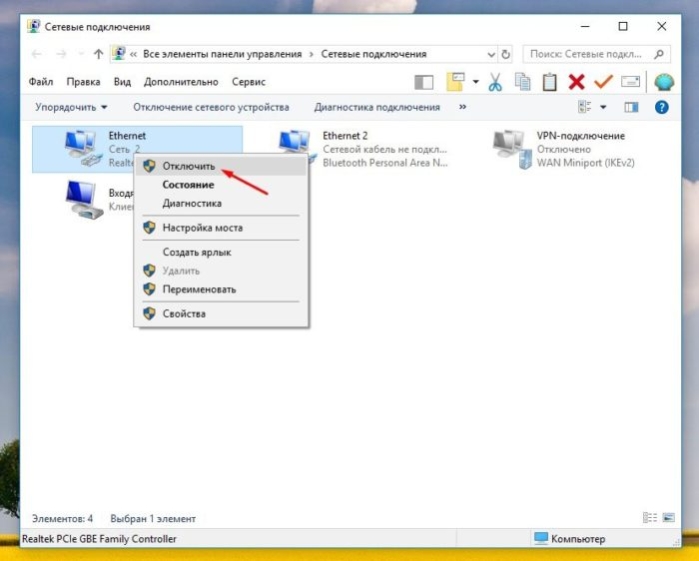Click the seashell icon in toolbar
Viewport: 699px width, 561px height.
point(664,82)
